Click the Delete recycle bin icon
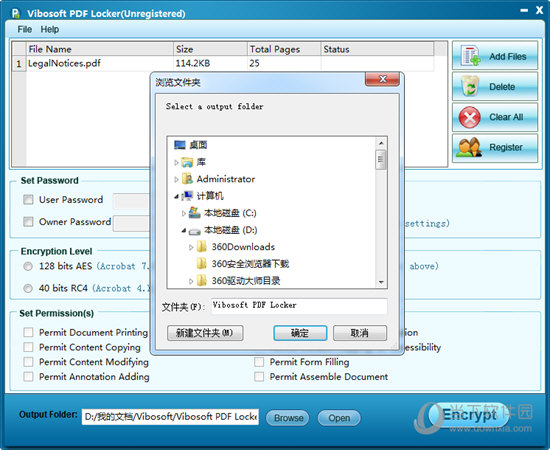Image resolution: width=550 pixels, height=450 pixels. (x=470, y=86)
